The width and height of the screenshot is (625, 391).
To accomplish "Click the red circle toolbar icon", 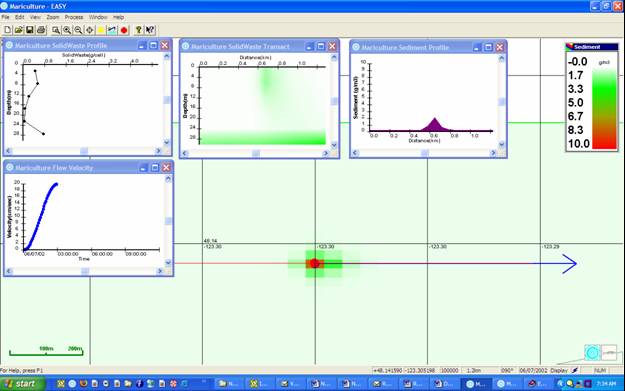I will 124,30.
